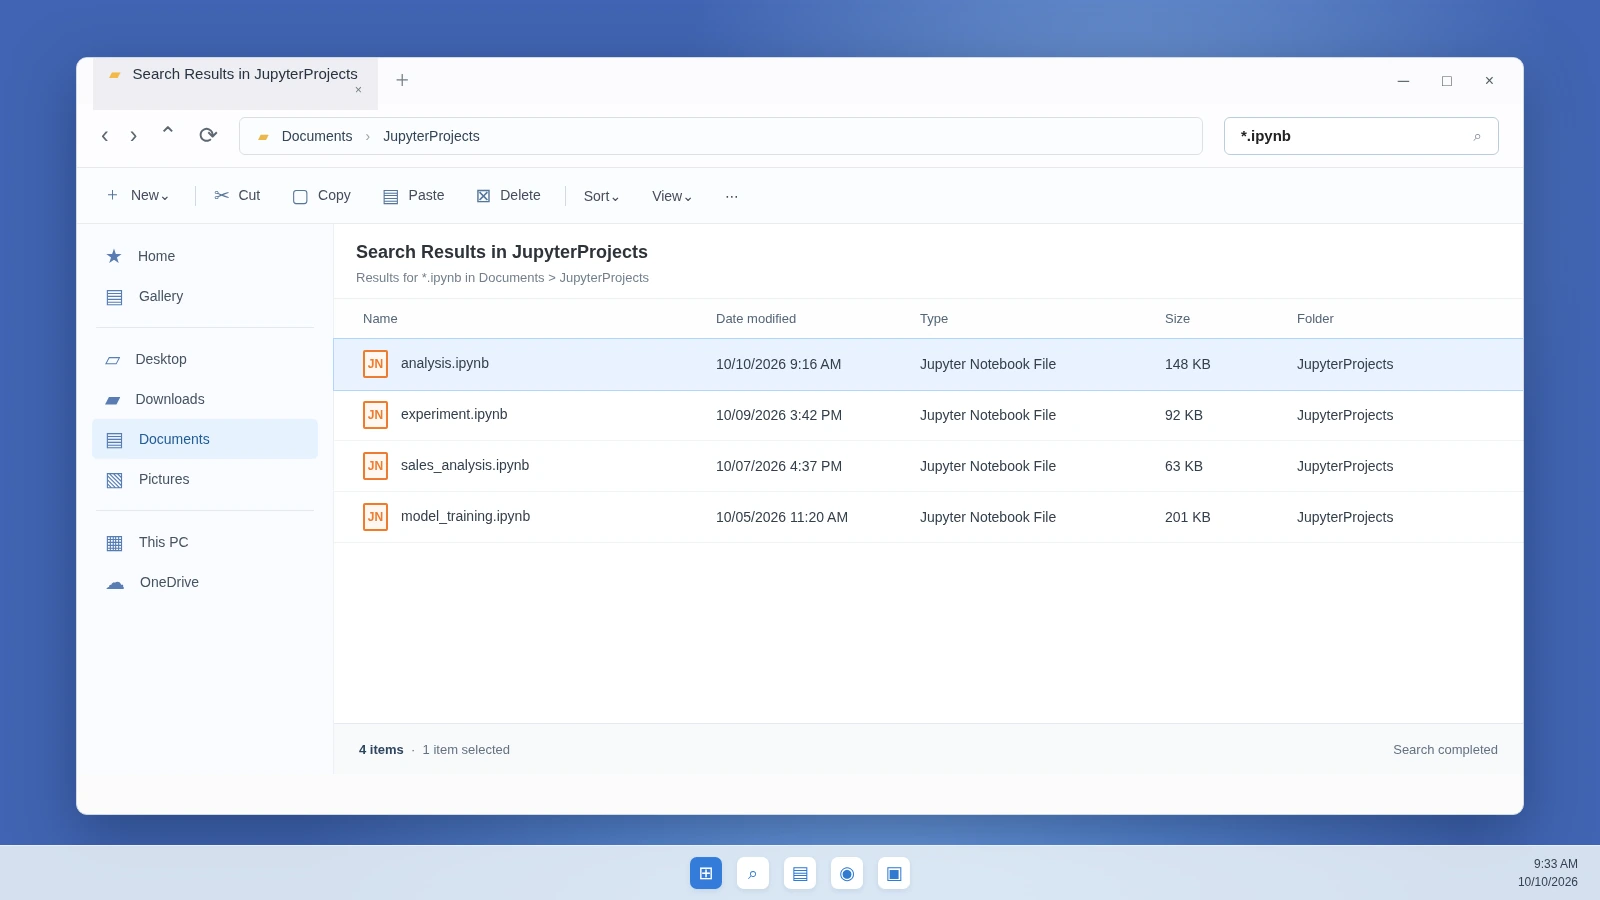1600x900 pixels.
Task: Sort by the Type column header
Action: [x=934, y=319]
